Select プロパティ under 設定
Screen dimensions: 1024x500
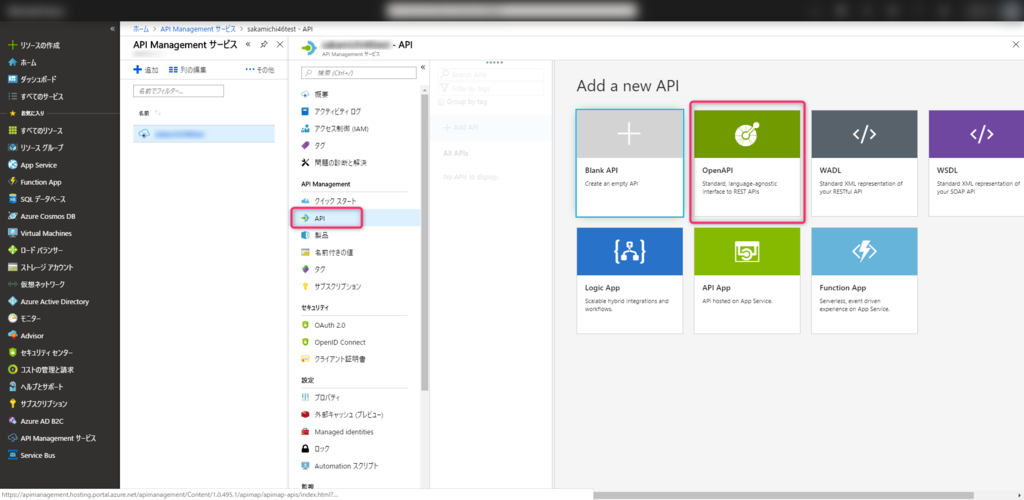pos(325,398)
